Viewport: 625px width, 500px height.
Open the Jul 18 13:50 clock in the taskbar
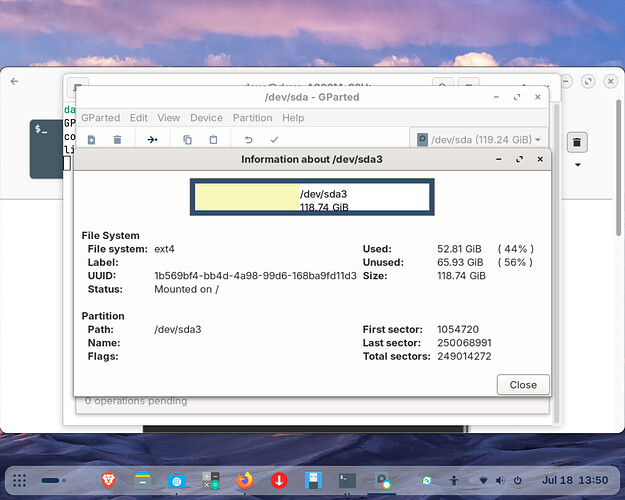575,480
